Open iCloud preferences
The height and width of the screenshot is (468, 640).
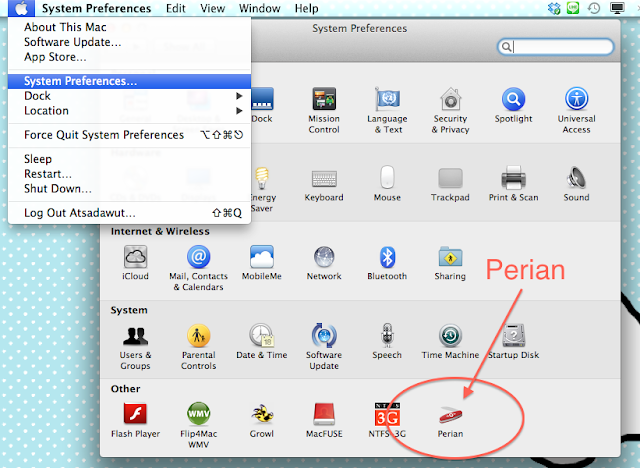coord(136,257)
